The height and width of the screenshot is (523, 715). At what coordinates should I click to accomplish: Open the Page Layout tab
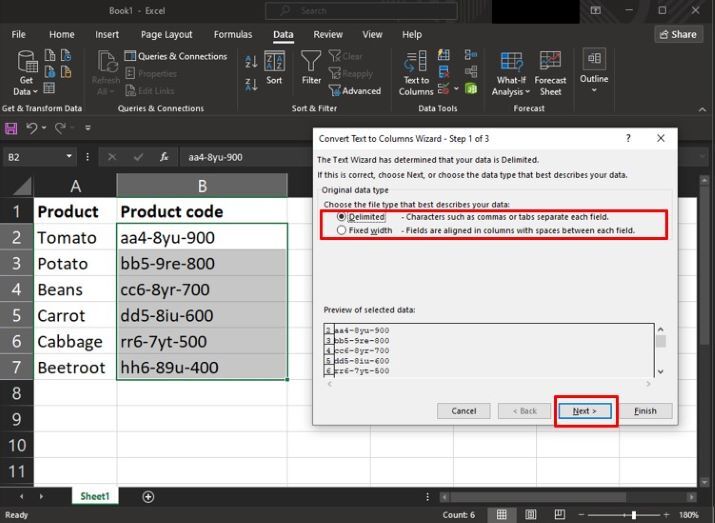[166, 34]
